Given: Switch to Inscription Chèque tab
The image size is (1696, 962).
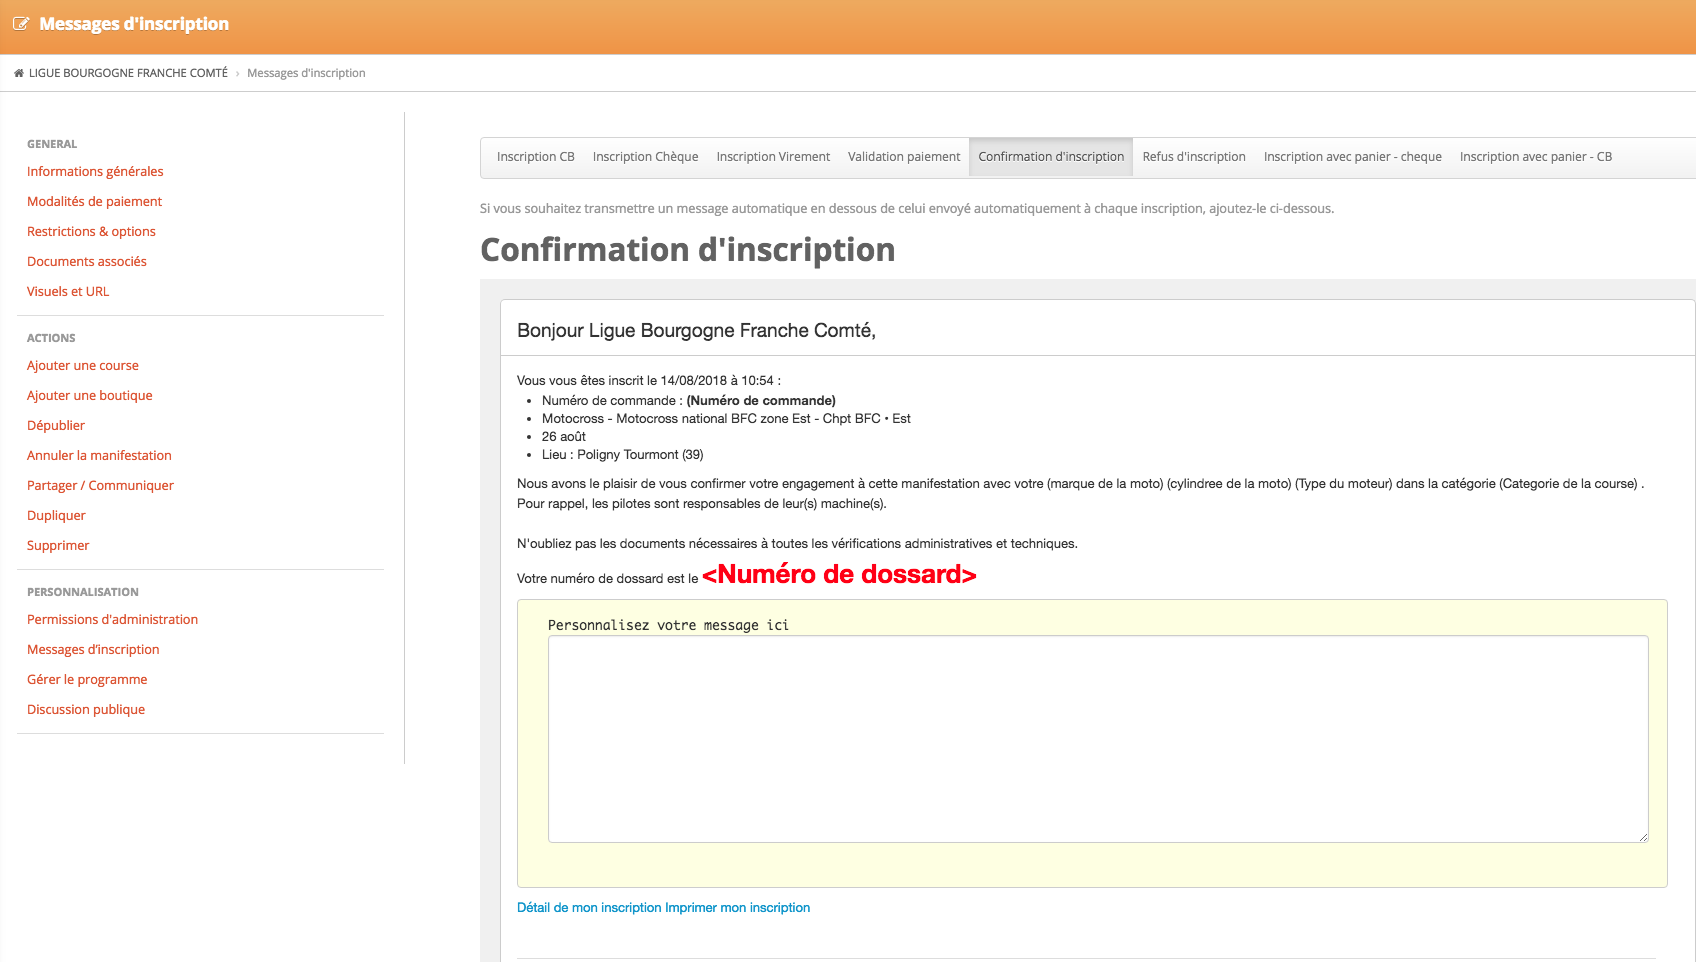Looking at the screenshot, I should point(646,157).
